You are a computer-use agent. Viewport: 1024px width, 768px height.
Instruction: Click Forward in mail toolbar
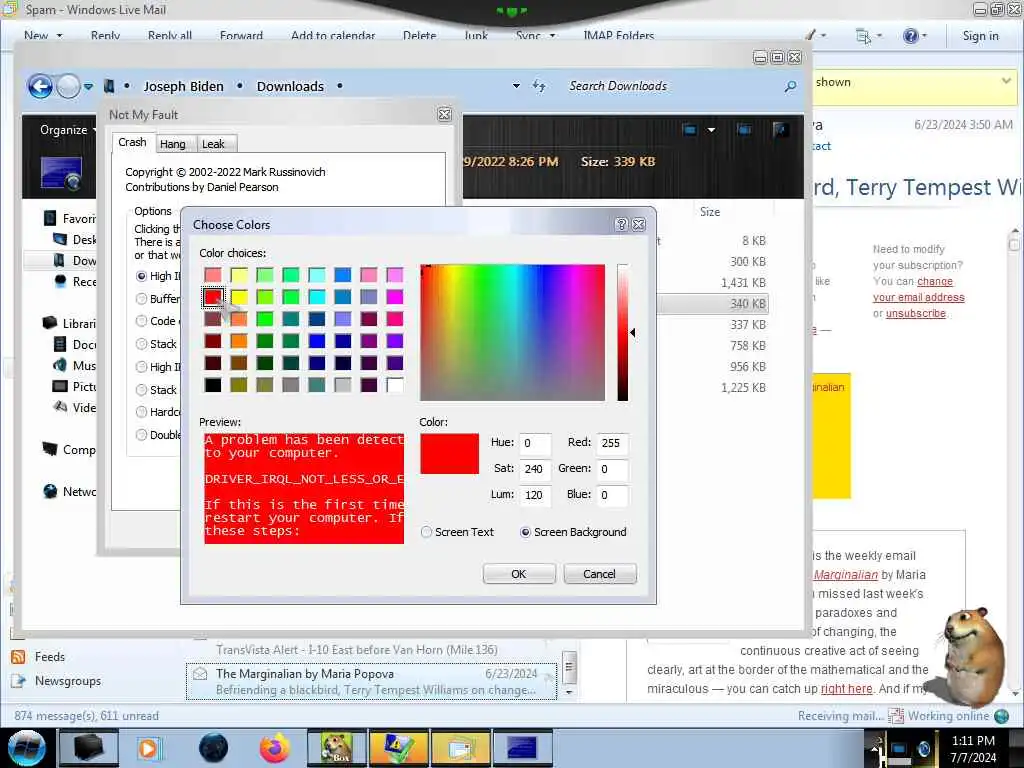[241, 36]
